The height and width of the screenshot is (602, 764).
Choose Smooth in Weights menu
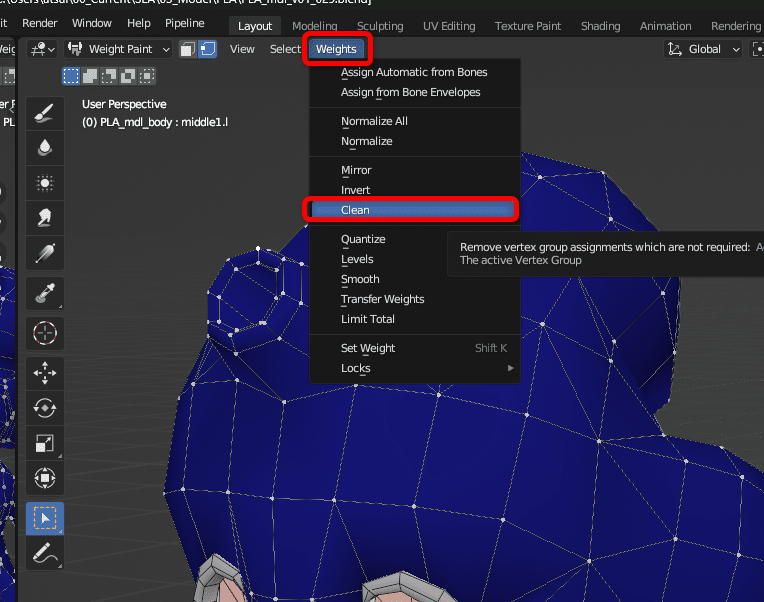point(414,280)
